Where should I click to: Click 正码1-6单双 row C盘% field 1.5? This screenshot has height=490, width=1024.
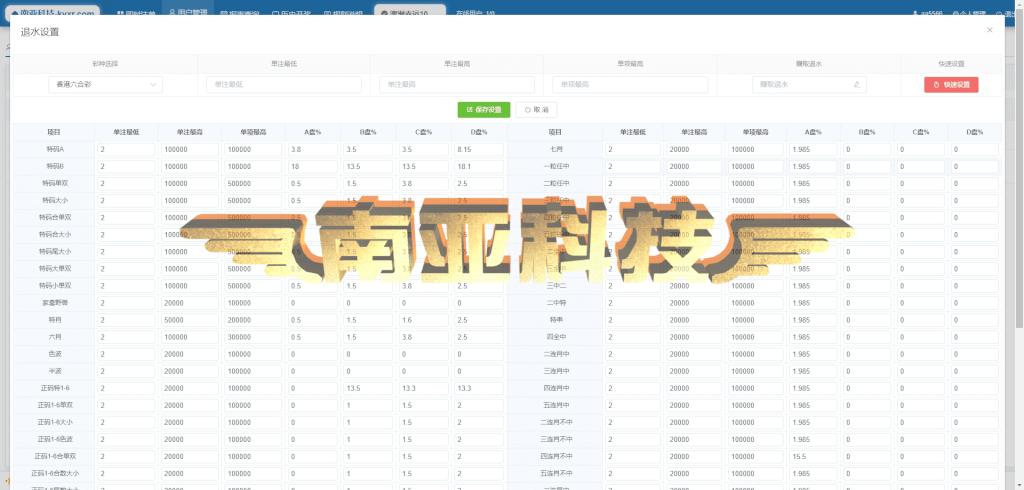[423, 405]
